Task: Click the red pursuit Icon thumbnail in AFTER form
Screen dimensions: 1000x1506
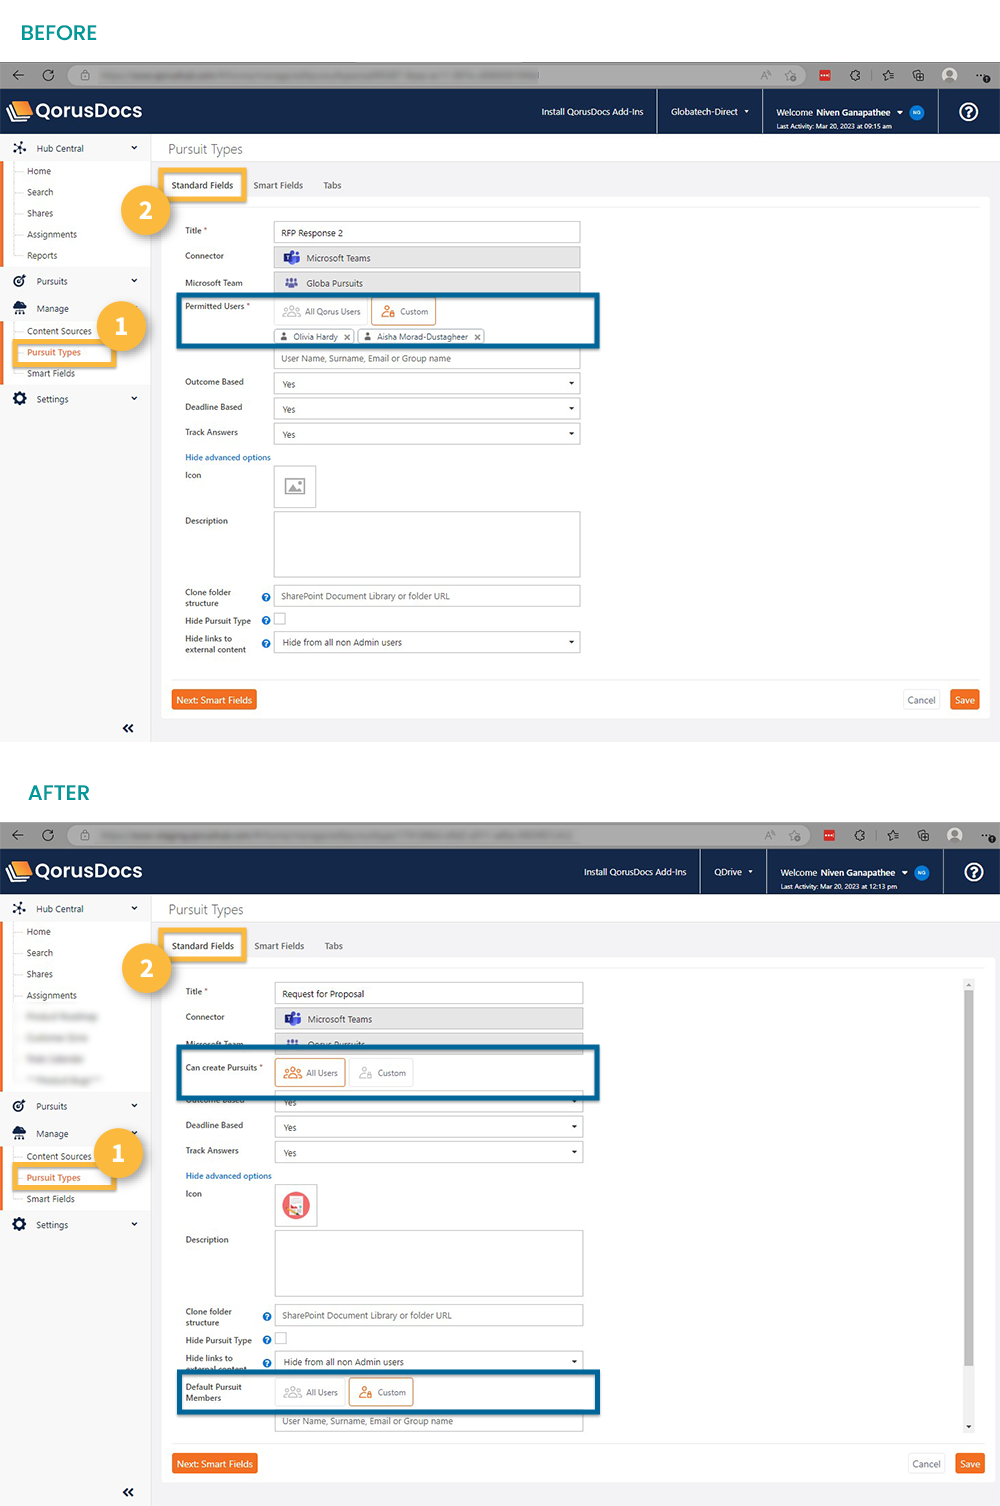Action: pos(296,1206)
